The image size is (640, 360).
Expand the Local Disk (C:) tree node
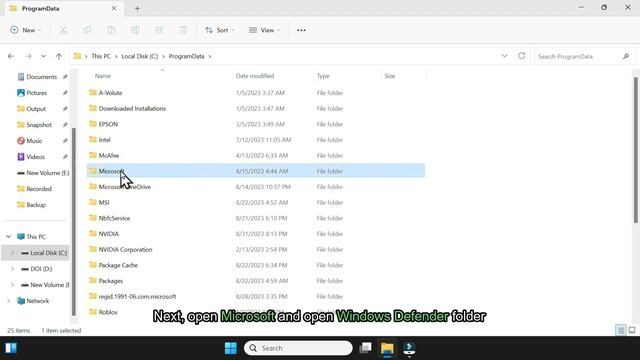[x=12, y=253]
